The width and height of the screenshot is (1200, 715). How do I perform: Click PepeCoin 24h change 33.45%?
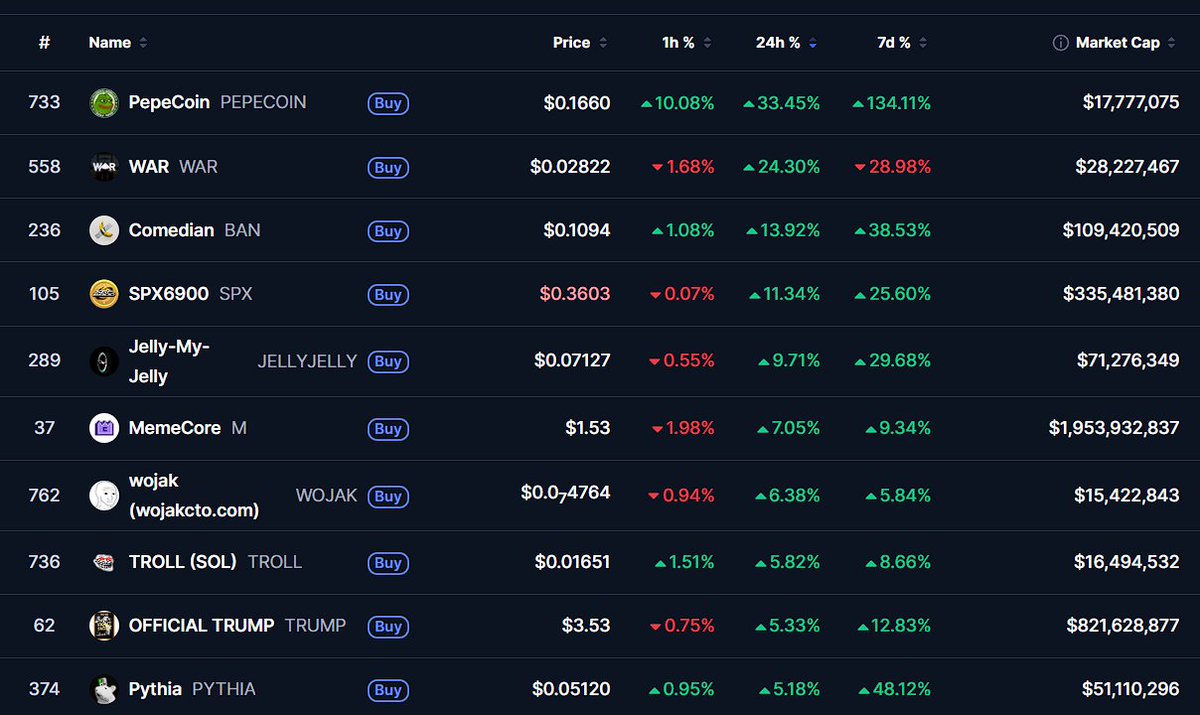(782, 102)
